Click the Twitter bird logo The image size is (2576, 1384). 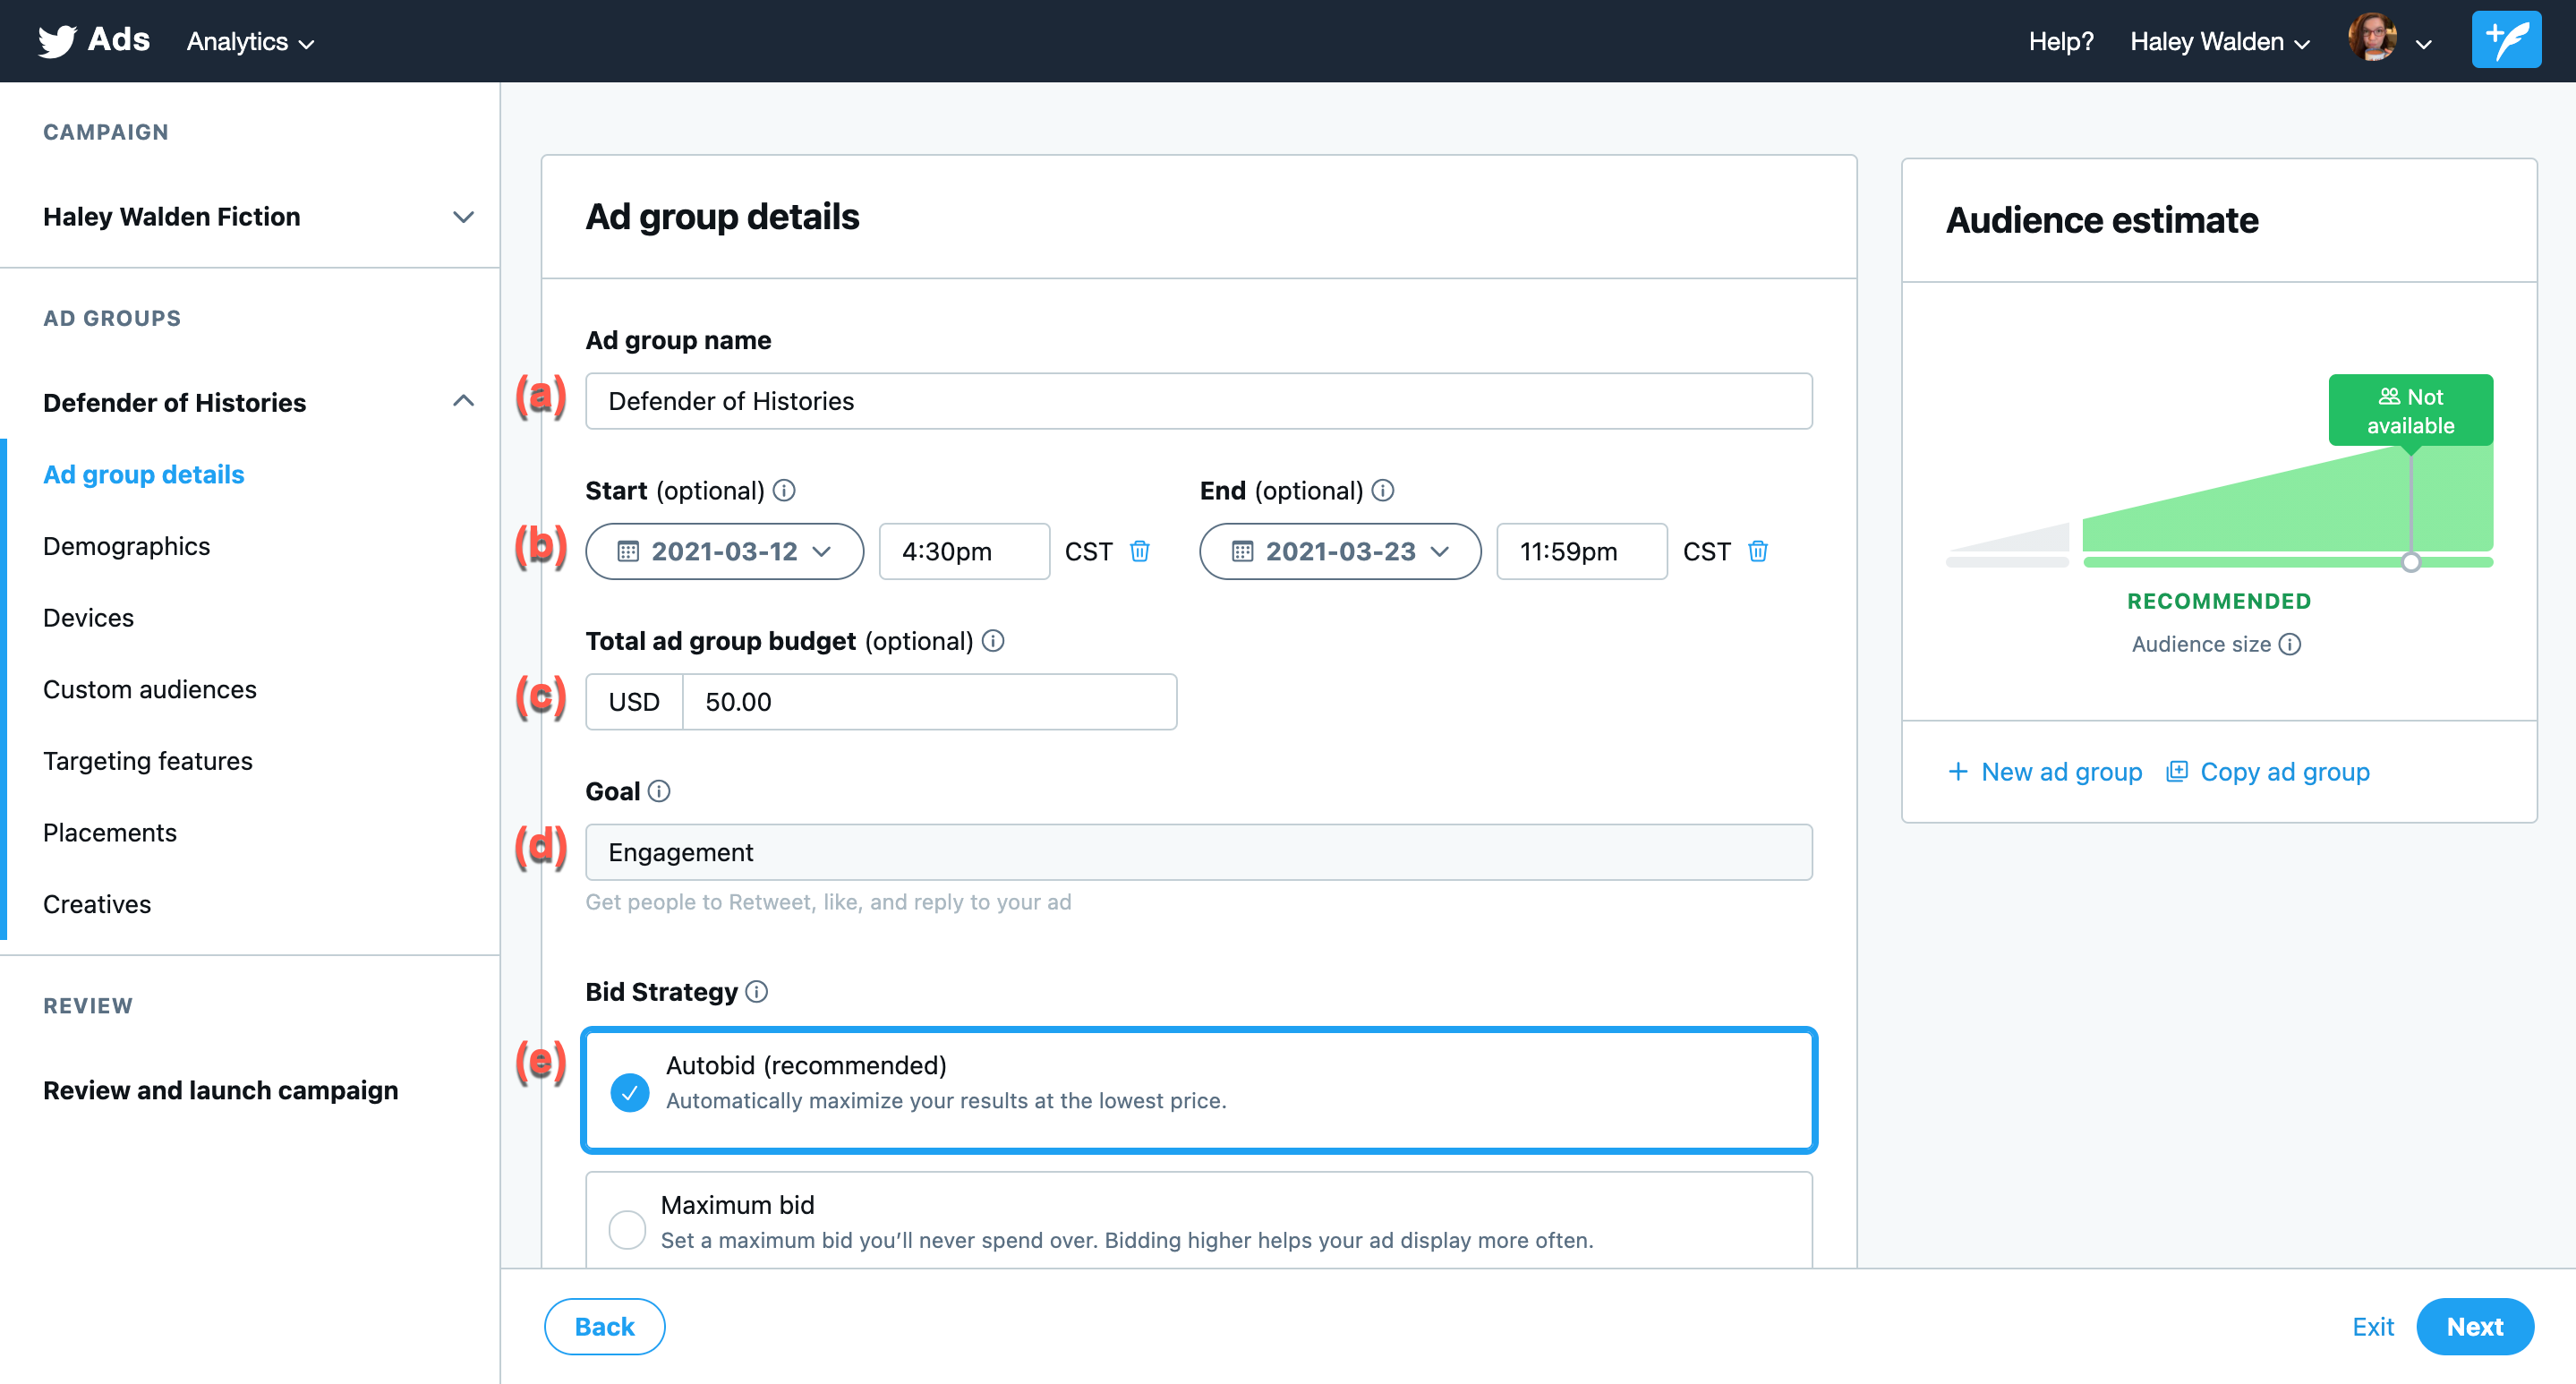point(57,41)
